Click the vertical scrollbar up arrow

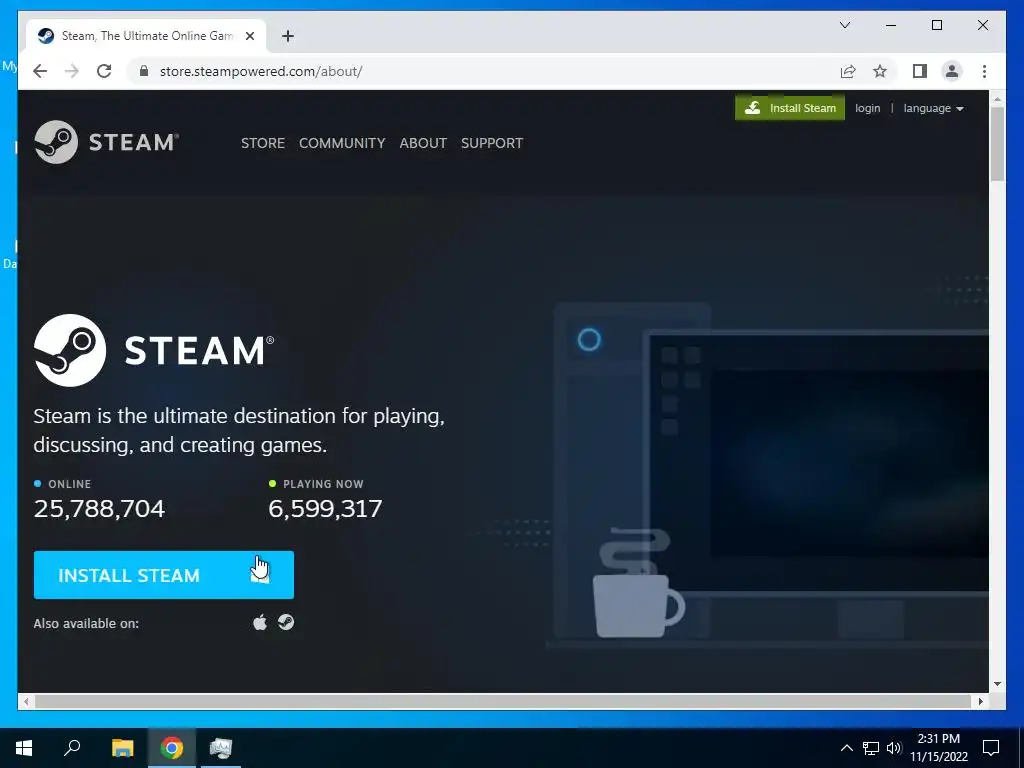point(997,99)
